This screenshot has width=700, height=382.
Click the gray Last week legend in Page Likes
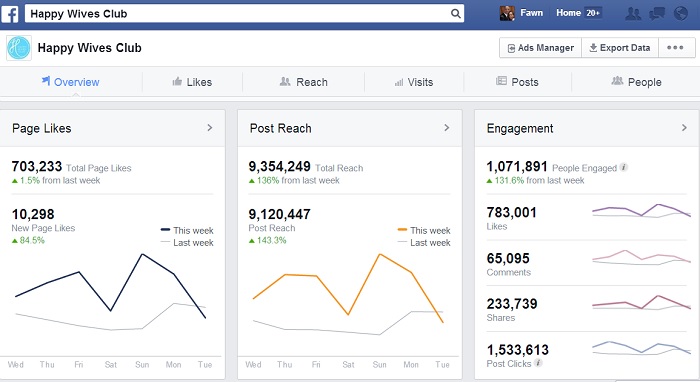coord(188,243)
